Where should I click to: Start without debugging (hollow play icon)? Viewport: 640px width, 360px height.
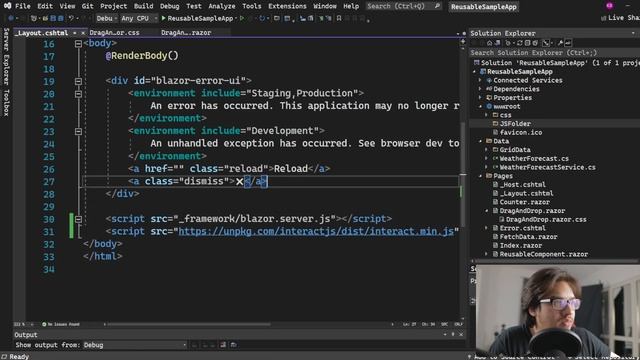242,18
